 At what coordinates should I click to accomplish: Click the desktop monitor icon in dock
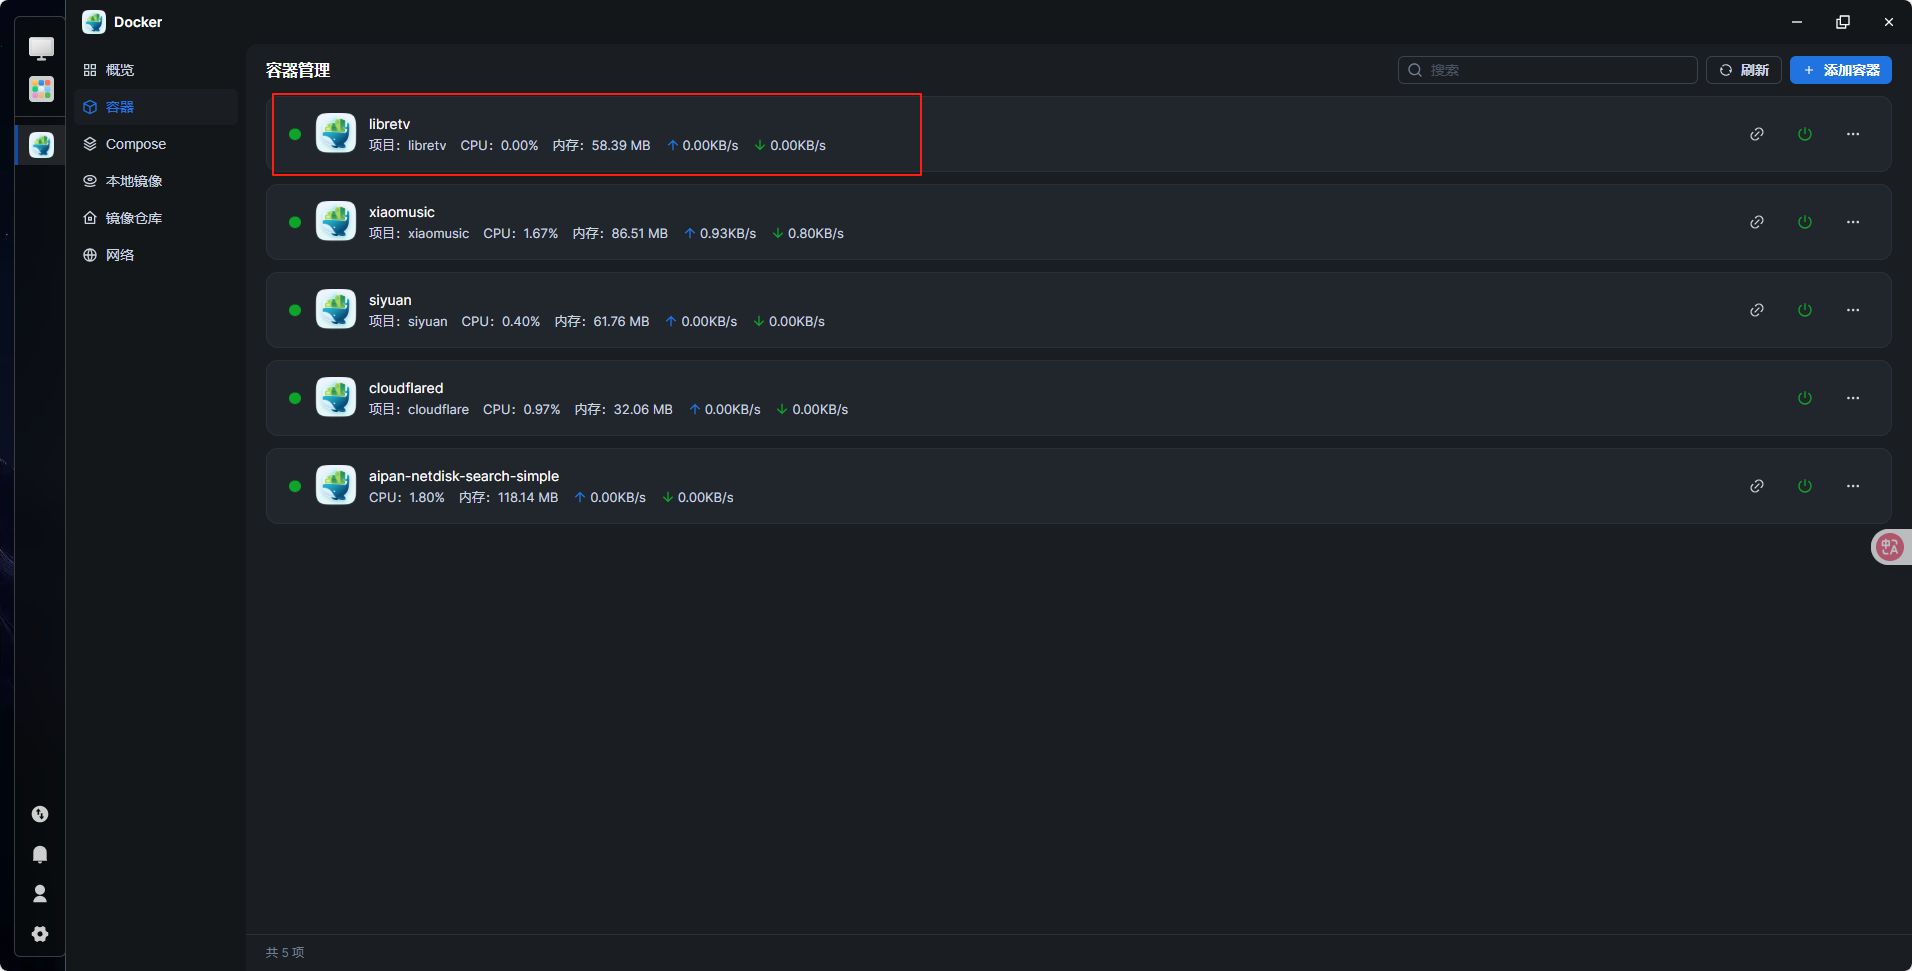pos(41,48)
